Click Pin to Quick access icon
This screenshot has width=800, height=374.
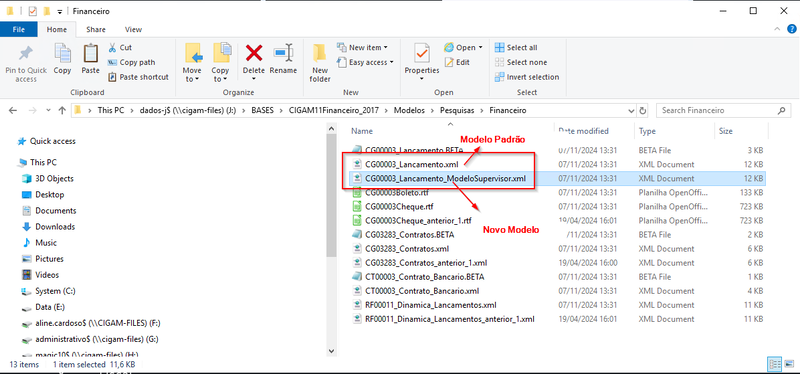click(x=26, y=53)
